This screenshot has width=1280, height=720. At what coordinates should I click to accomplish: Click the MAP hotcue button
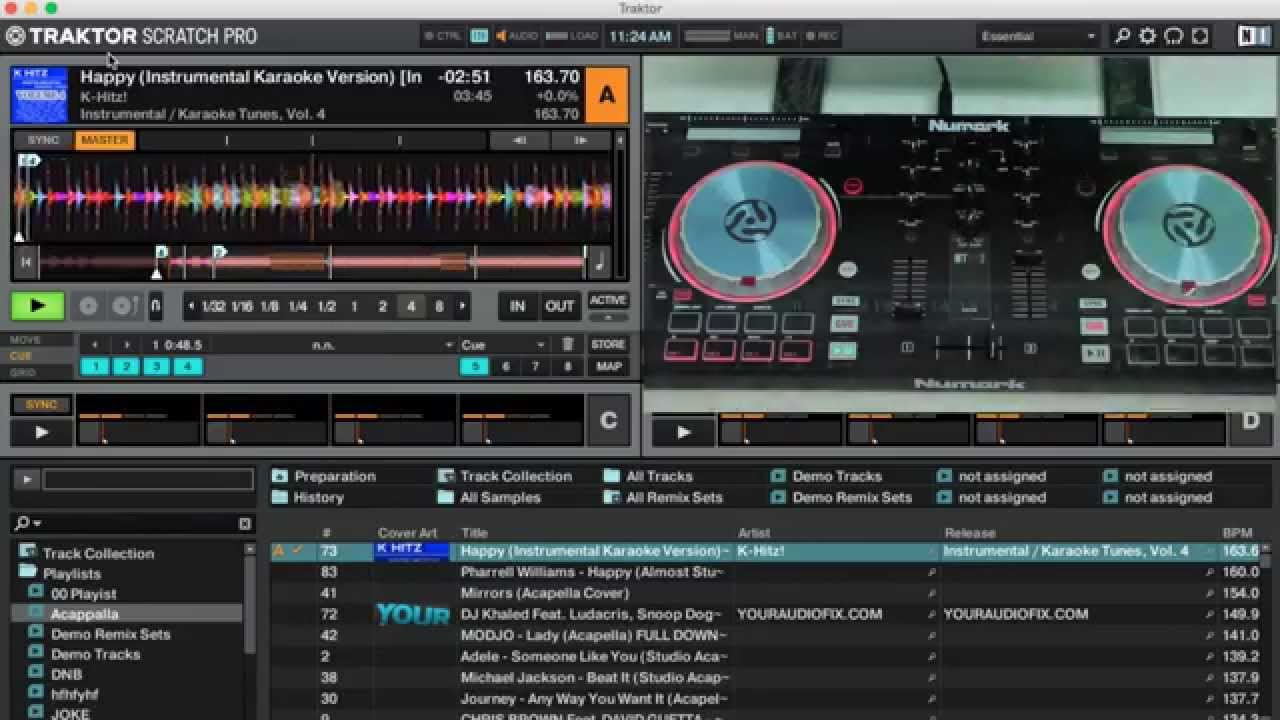tap(608, 366)
